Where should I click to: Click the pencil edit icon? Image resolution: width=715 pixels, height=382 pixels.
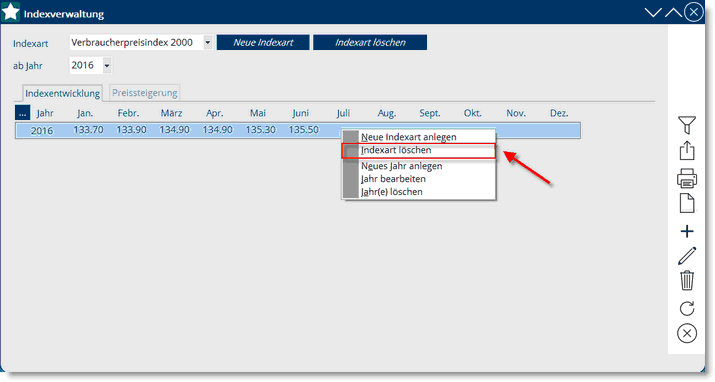click(687, 256)
